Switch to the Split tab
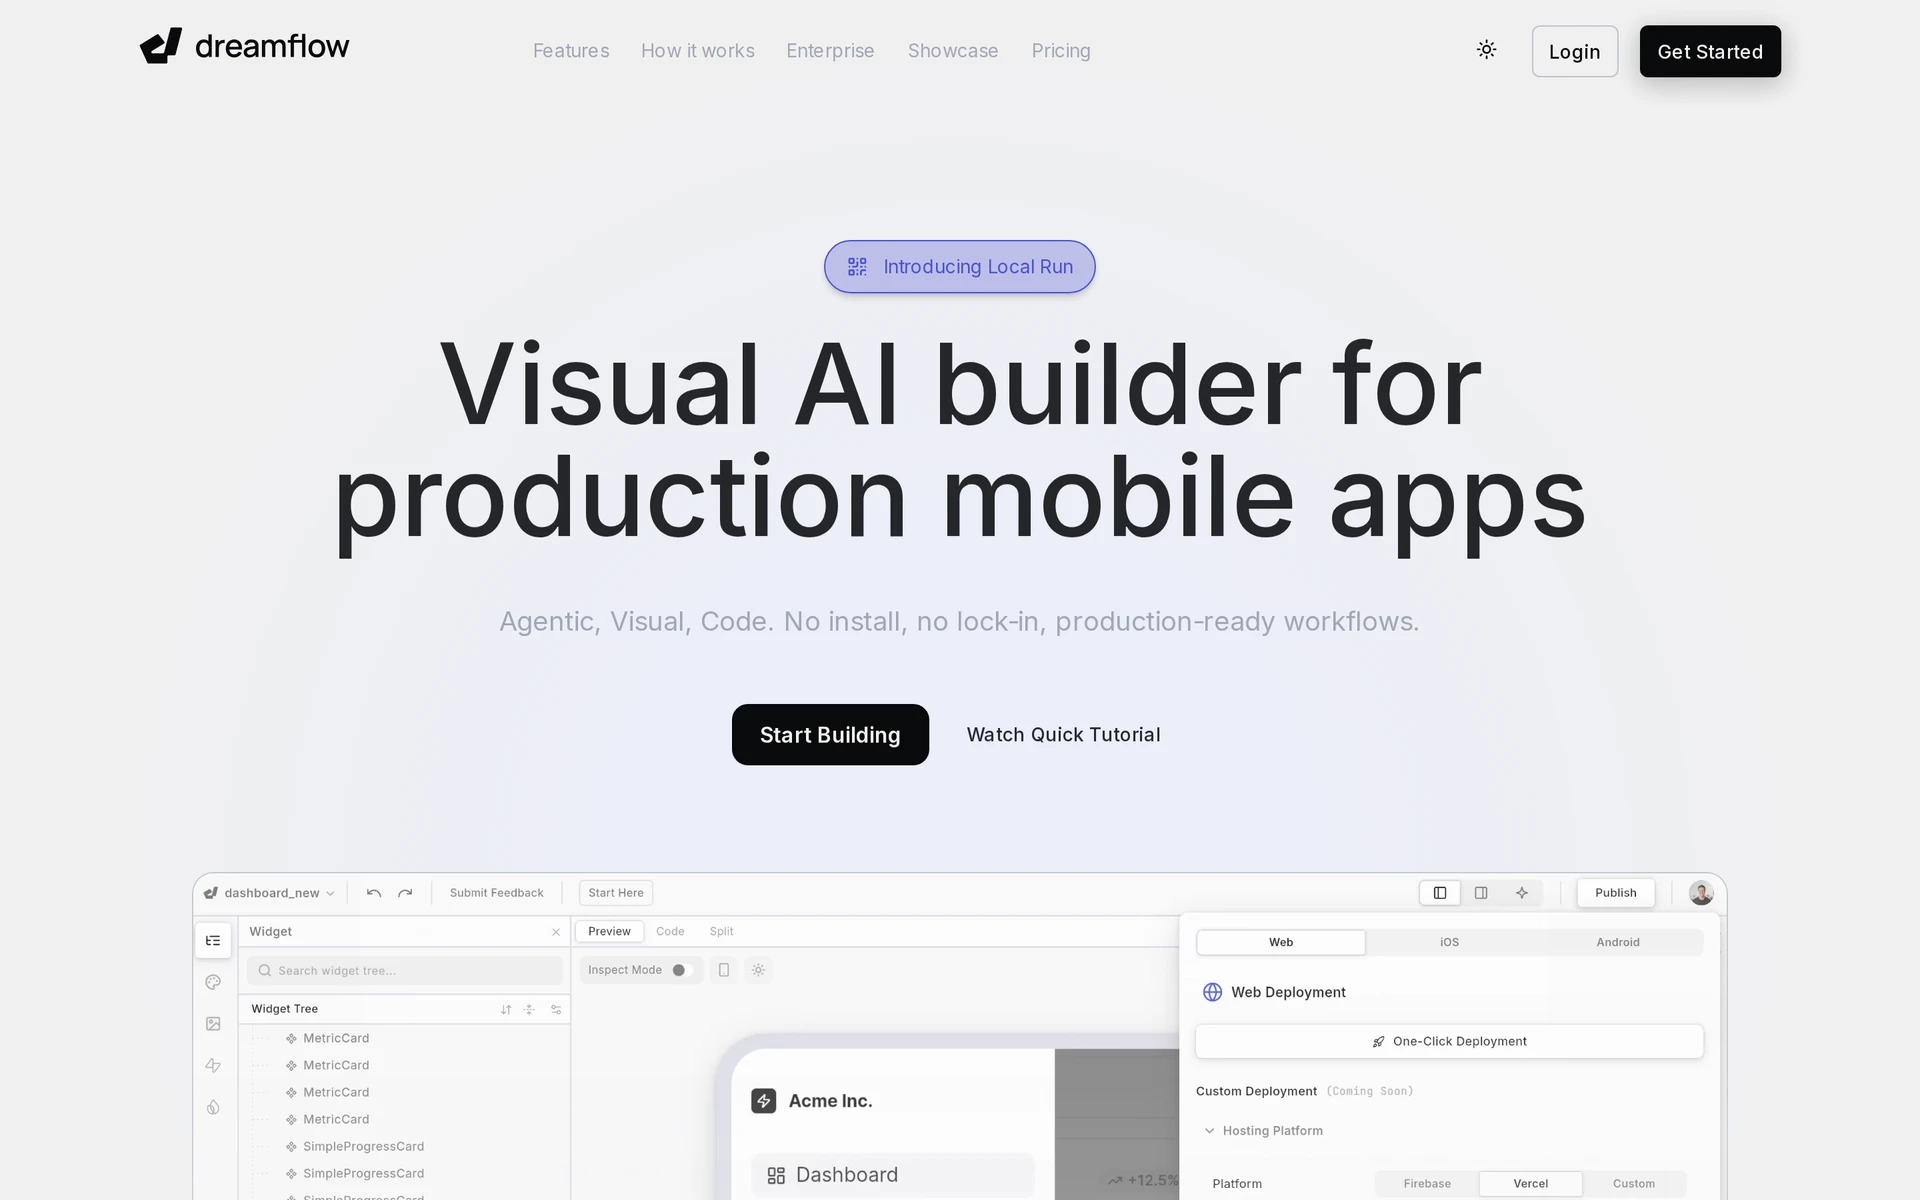This screenshot has width=1920, height=1200. click(x=721, y=932)
